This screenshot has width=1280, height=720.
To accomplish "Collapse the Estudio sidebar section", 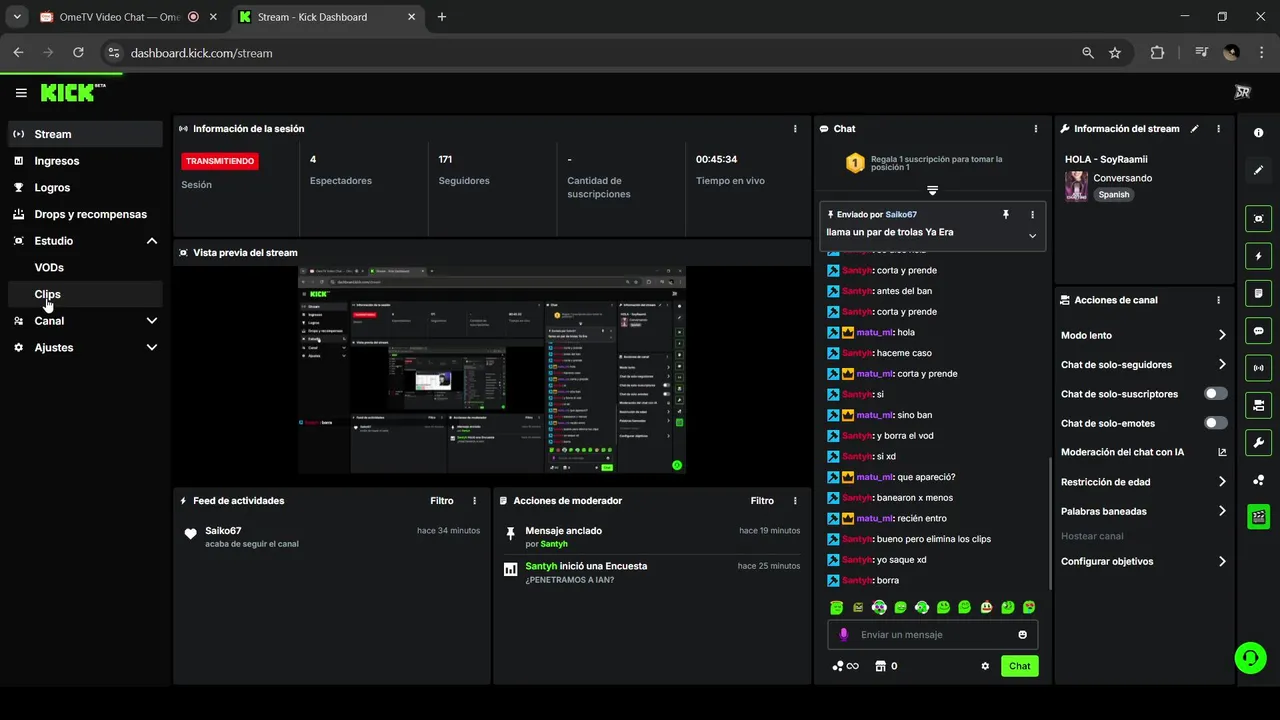I will pyautogui.click(x=152, y=241).
